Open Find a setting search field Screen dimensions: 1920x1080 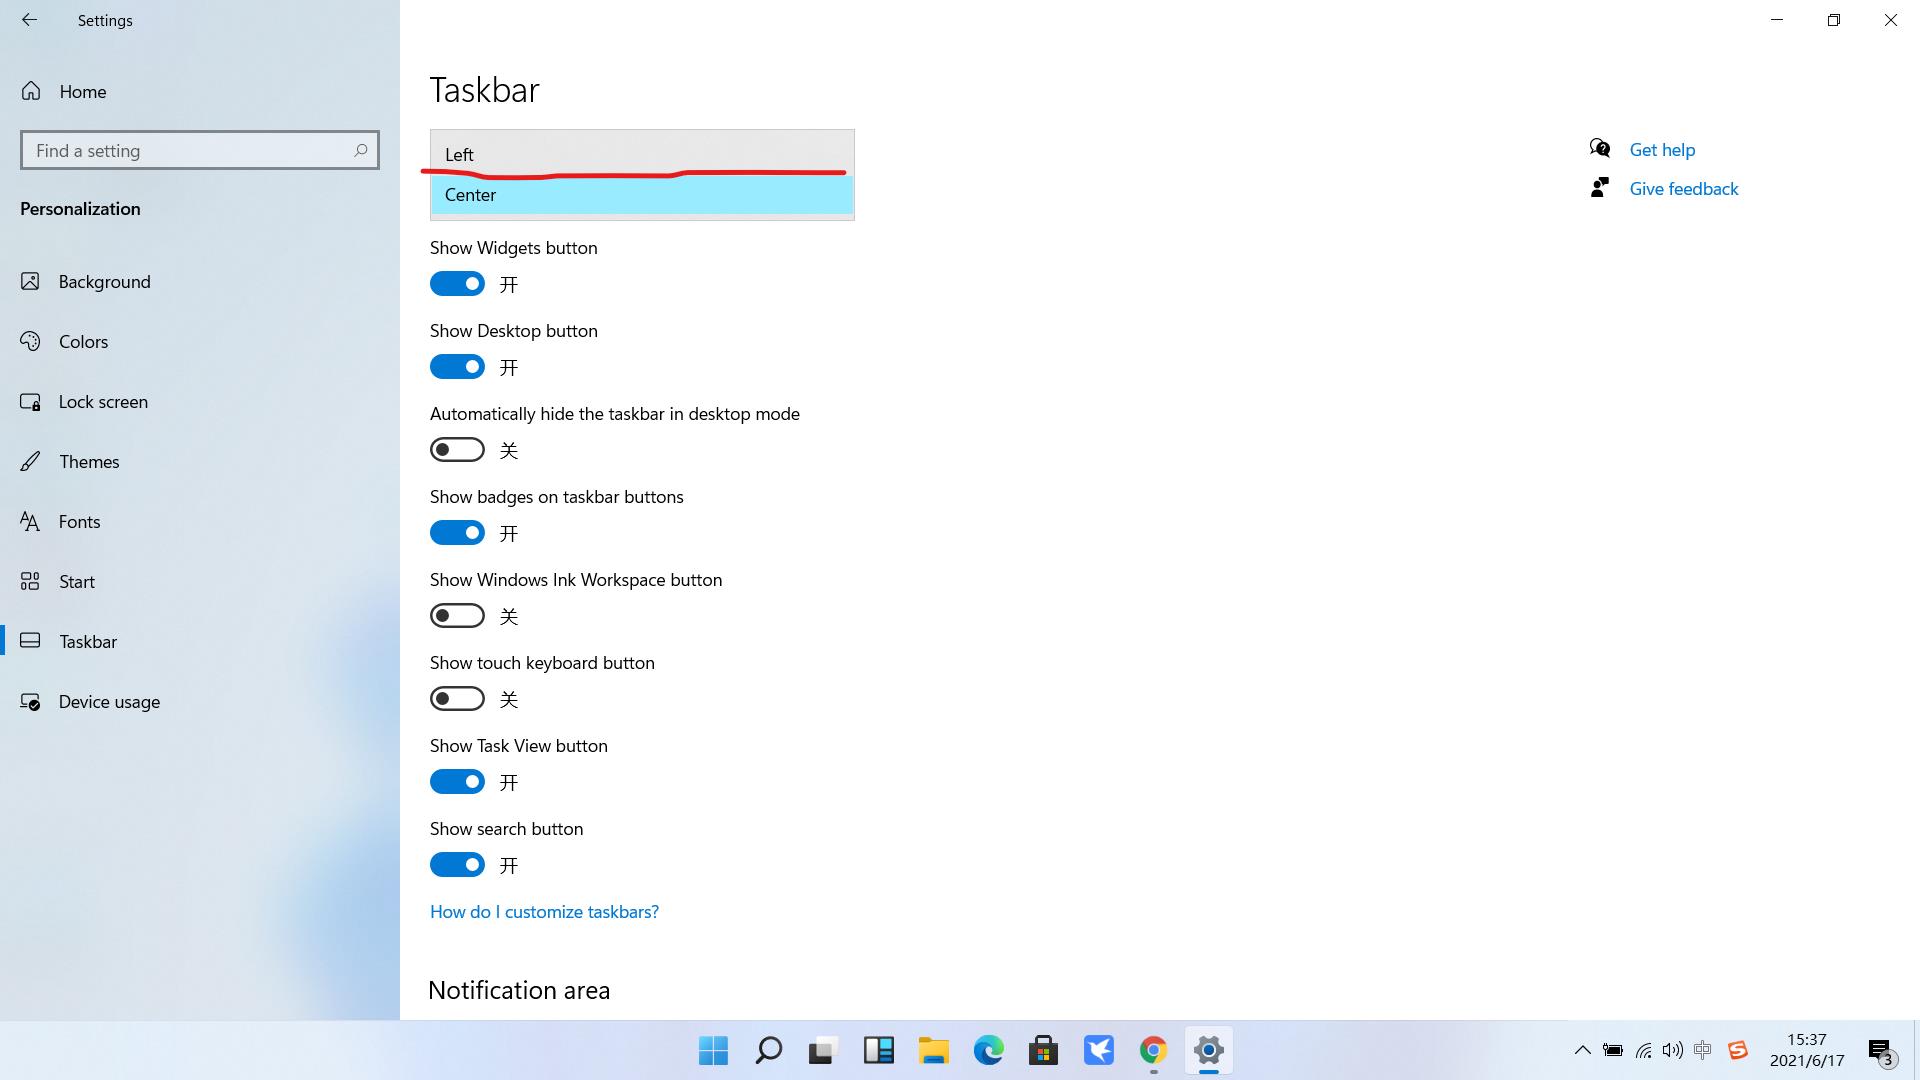(199, 150)
